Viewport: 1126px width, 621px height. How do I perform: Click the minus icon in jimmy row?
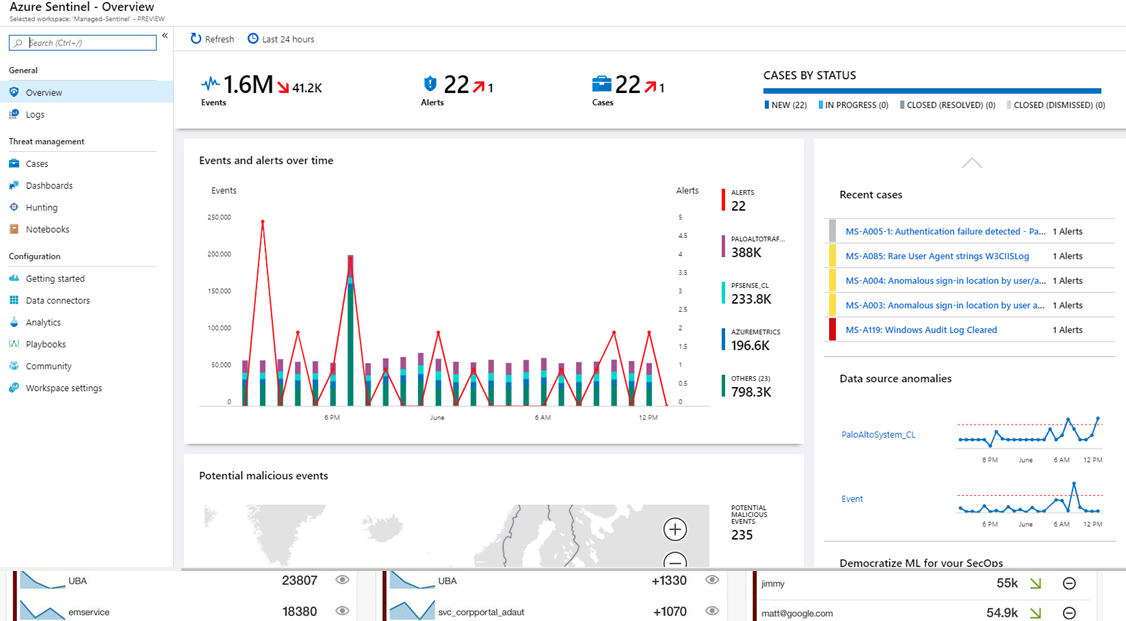(x=1069, y=584)
